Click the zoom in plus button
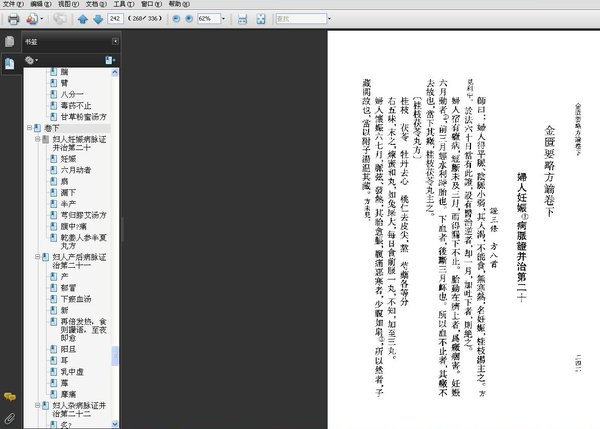Image resolution: width=600 pixels, height=429 pixels. pyautogui.click(x=189, y=18)
